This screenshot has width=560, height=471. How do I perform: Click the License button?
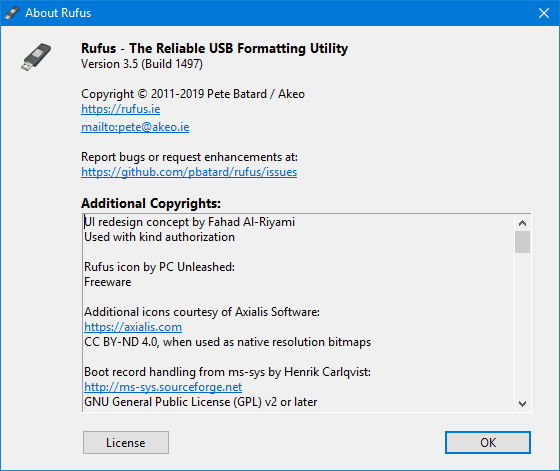[x=126, y=442]
